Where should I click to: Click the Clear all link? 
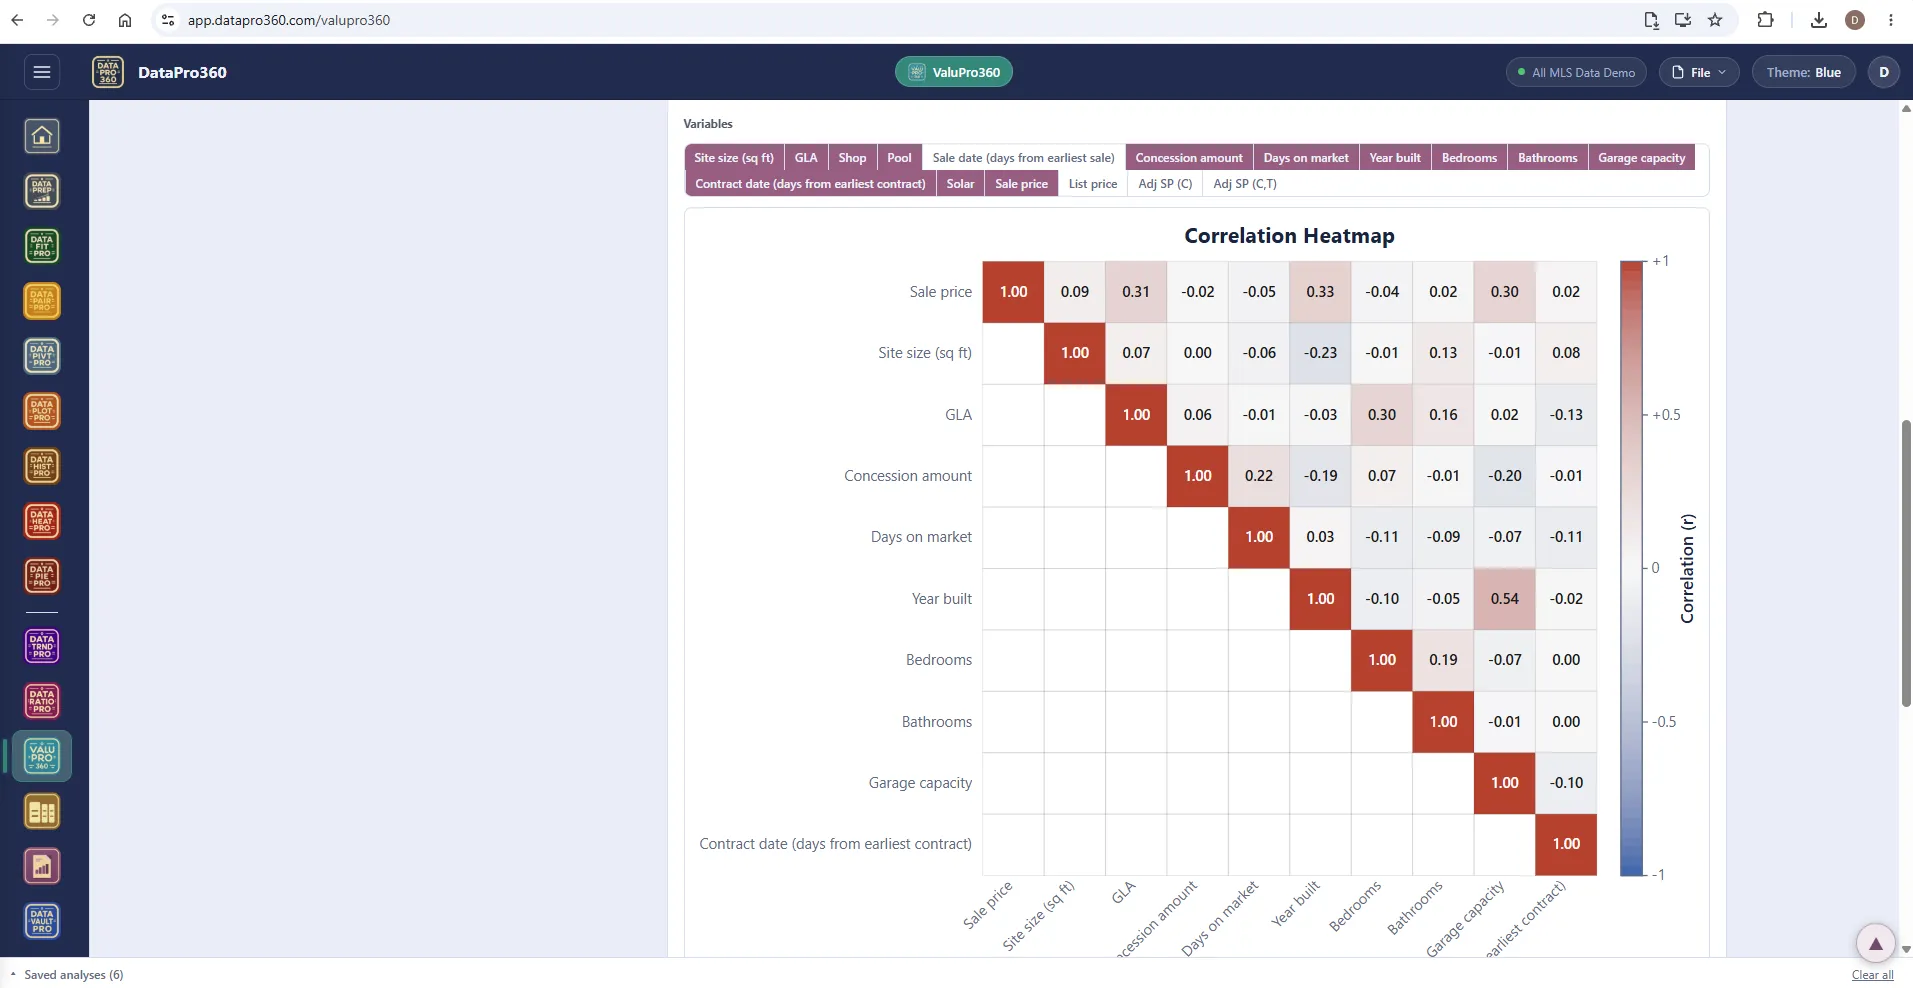1872,975
